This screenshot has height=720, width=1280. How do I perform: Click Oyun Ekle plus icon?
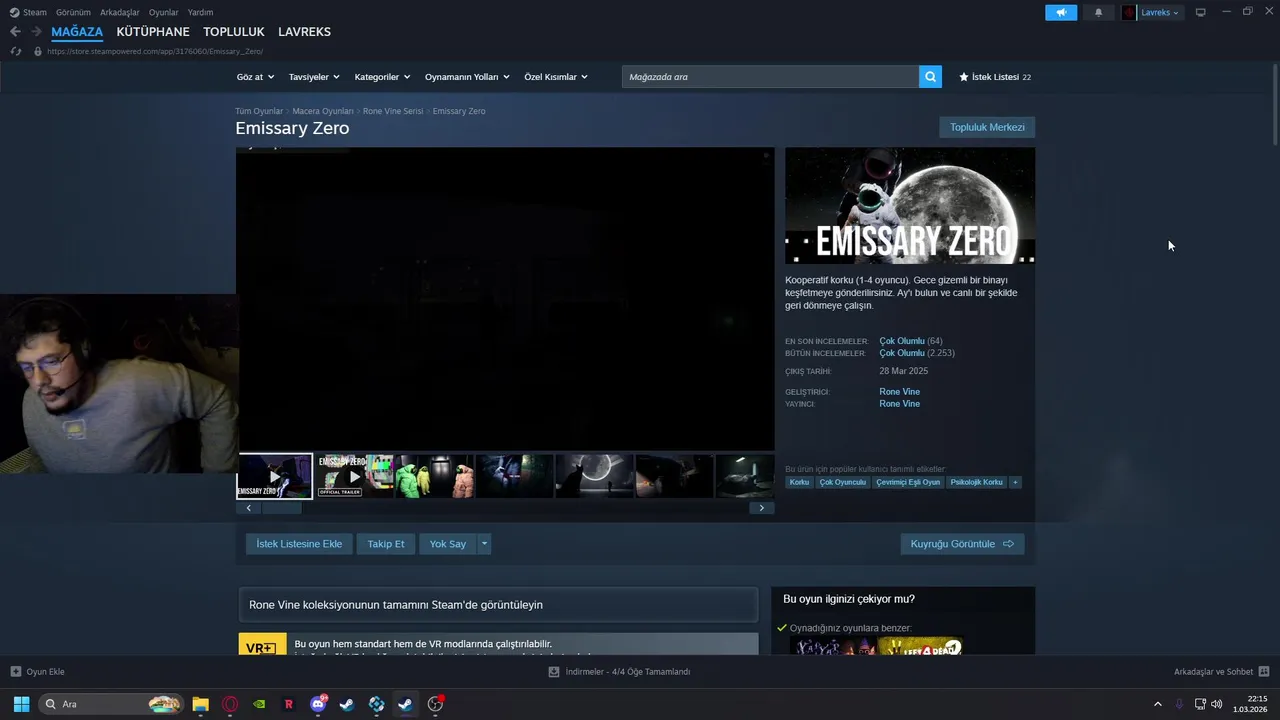pos(16,672)
